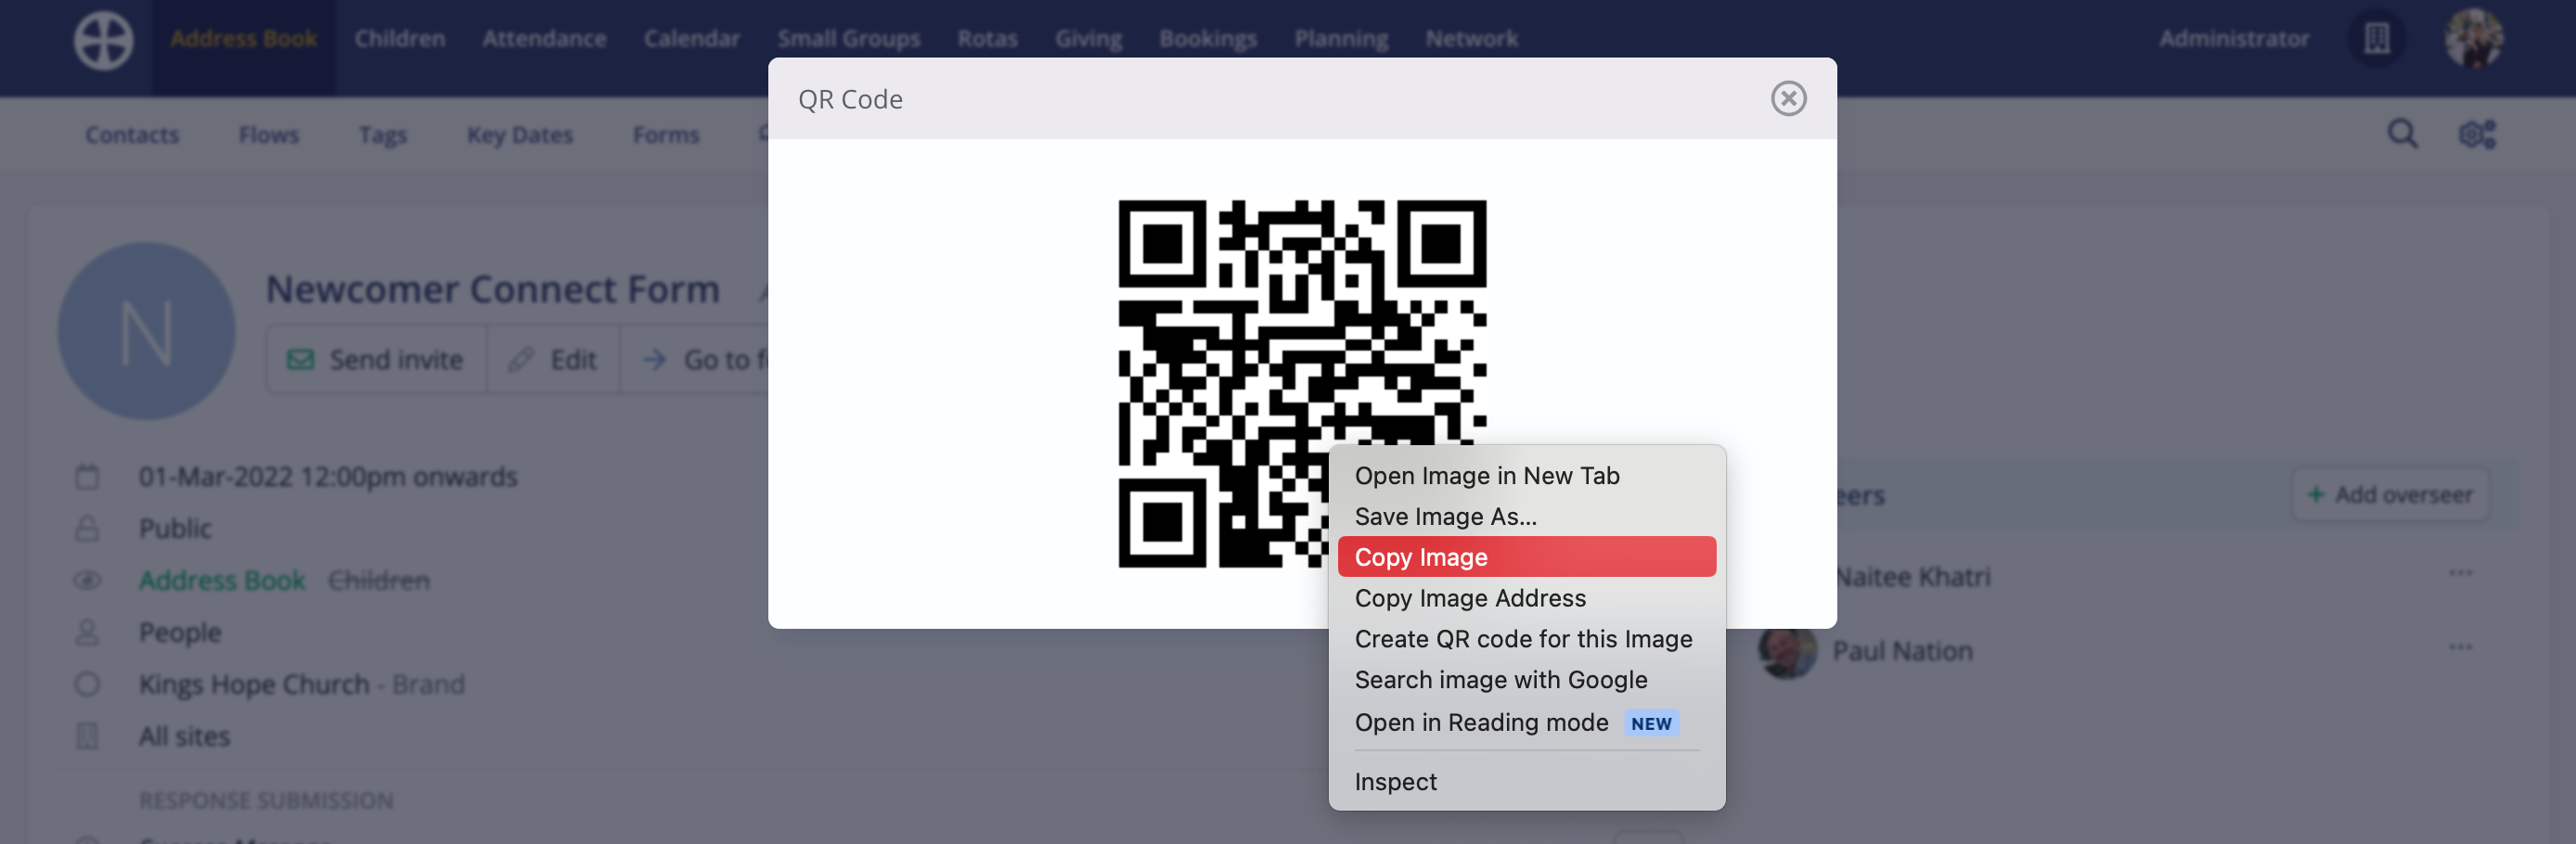Click the large N form avatar
Viewport: 2576px width, 844px height.
pyautogui.click(x=146, y=331)
